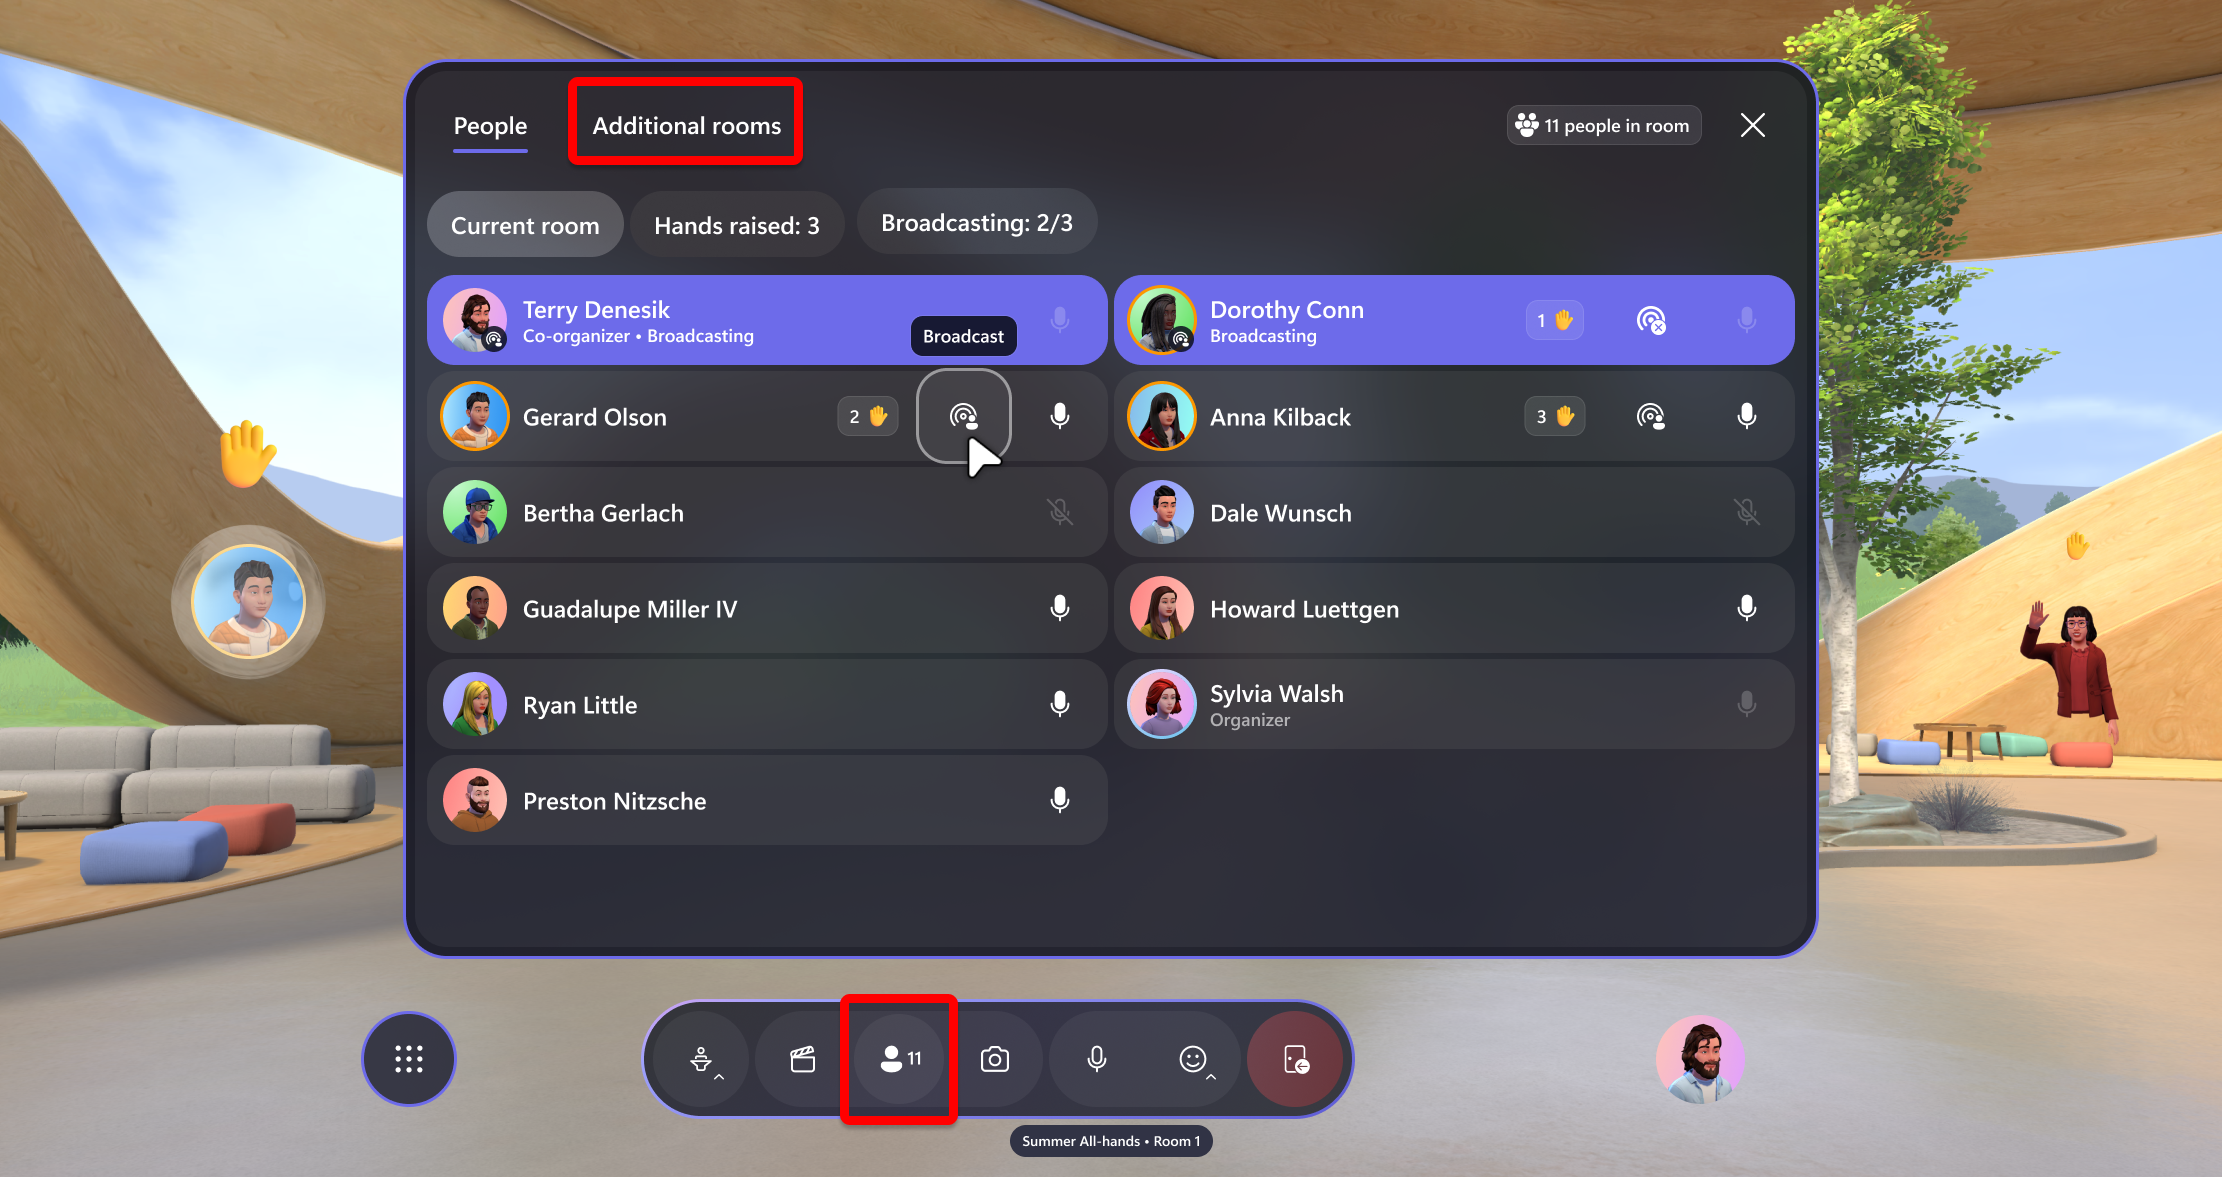Select the Additional rooms tab
The height and width of the screenshot is (1177, 2222).
[x=685, y=123]
